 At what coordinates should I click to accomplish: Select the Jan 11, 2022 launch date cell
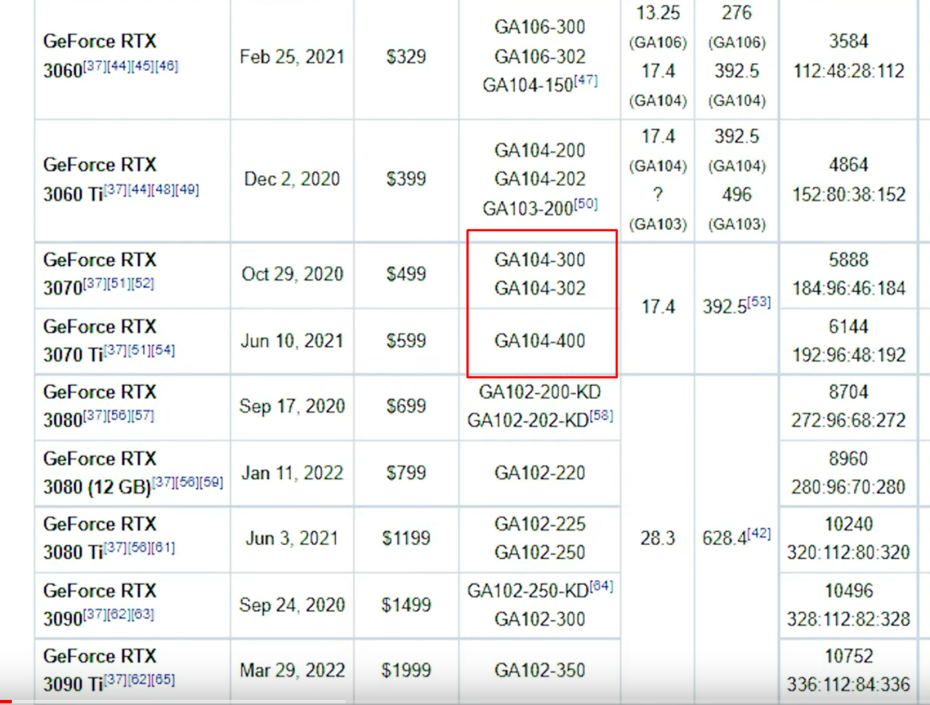[x=292, y=473]
